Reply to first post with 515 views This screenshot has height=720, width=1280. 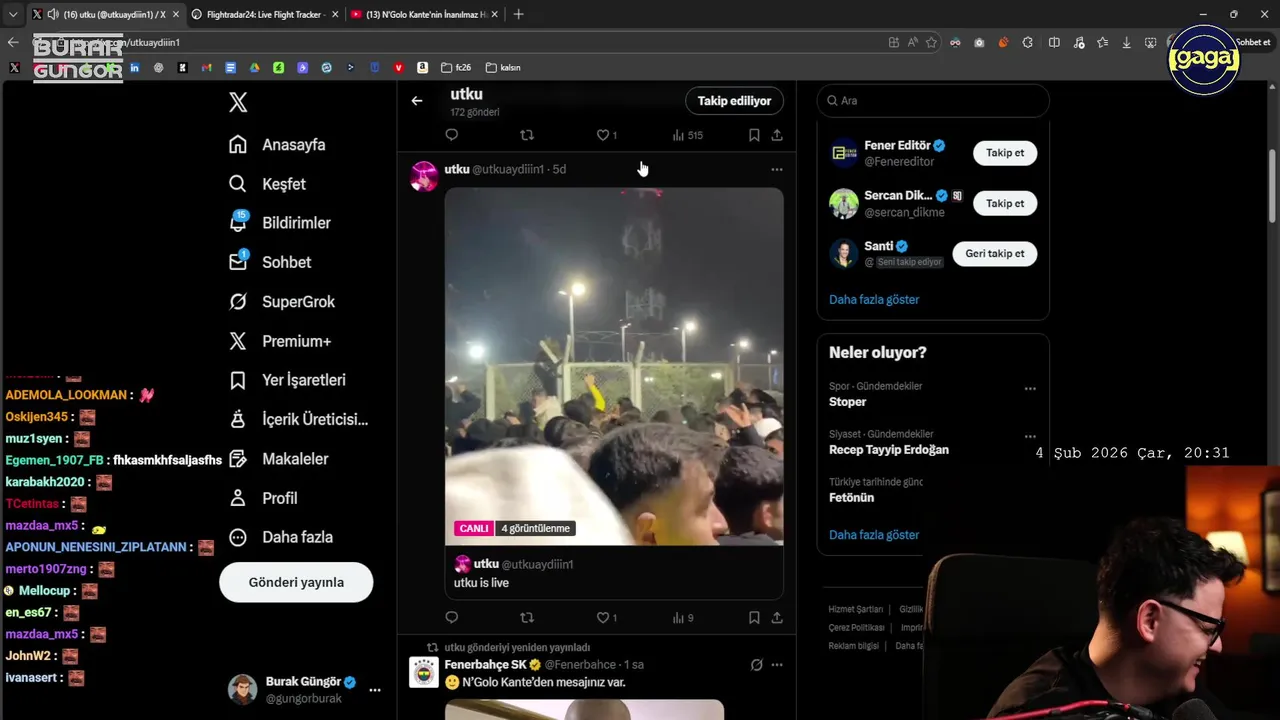[452, 135]
